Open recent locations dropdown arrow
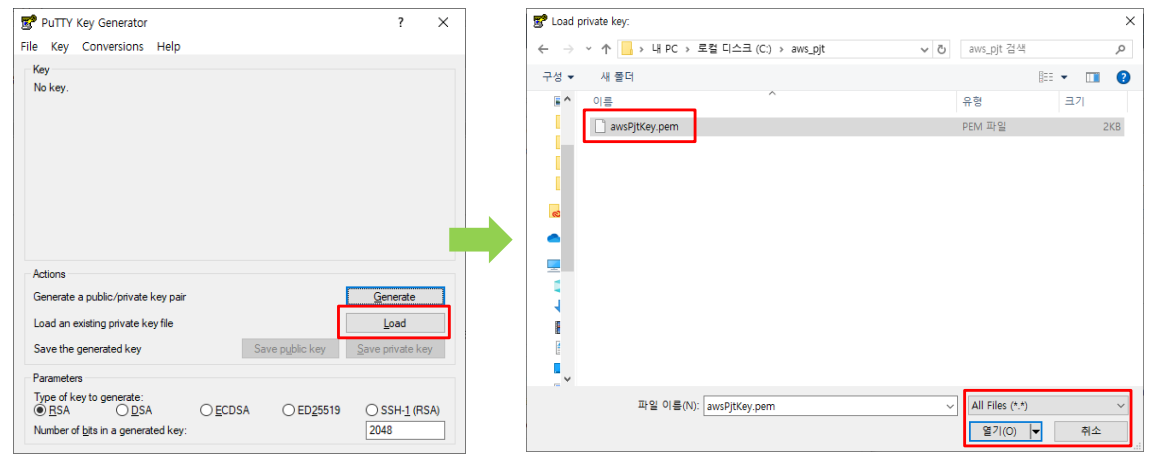 tap(588, 49)
